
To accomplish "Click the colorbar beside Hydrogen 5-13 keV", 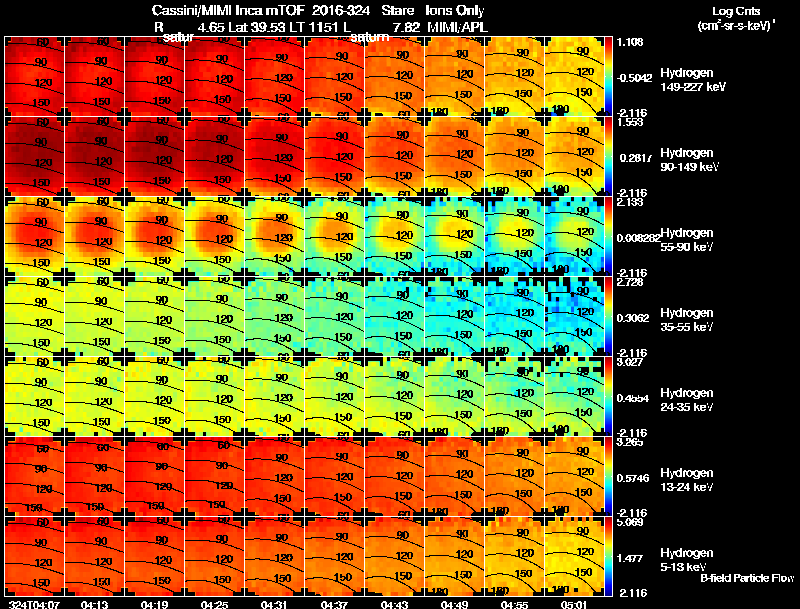I will 608,557.
